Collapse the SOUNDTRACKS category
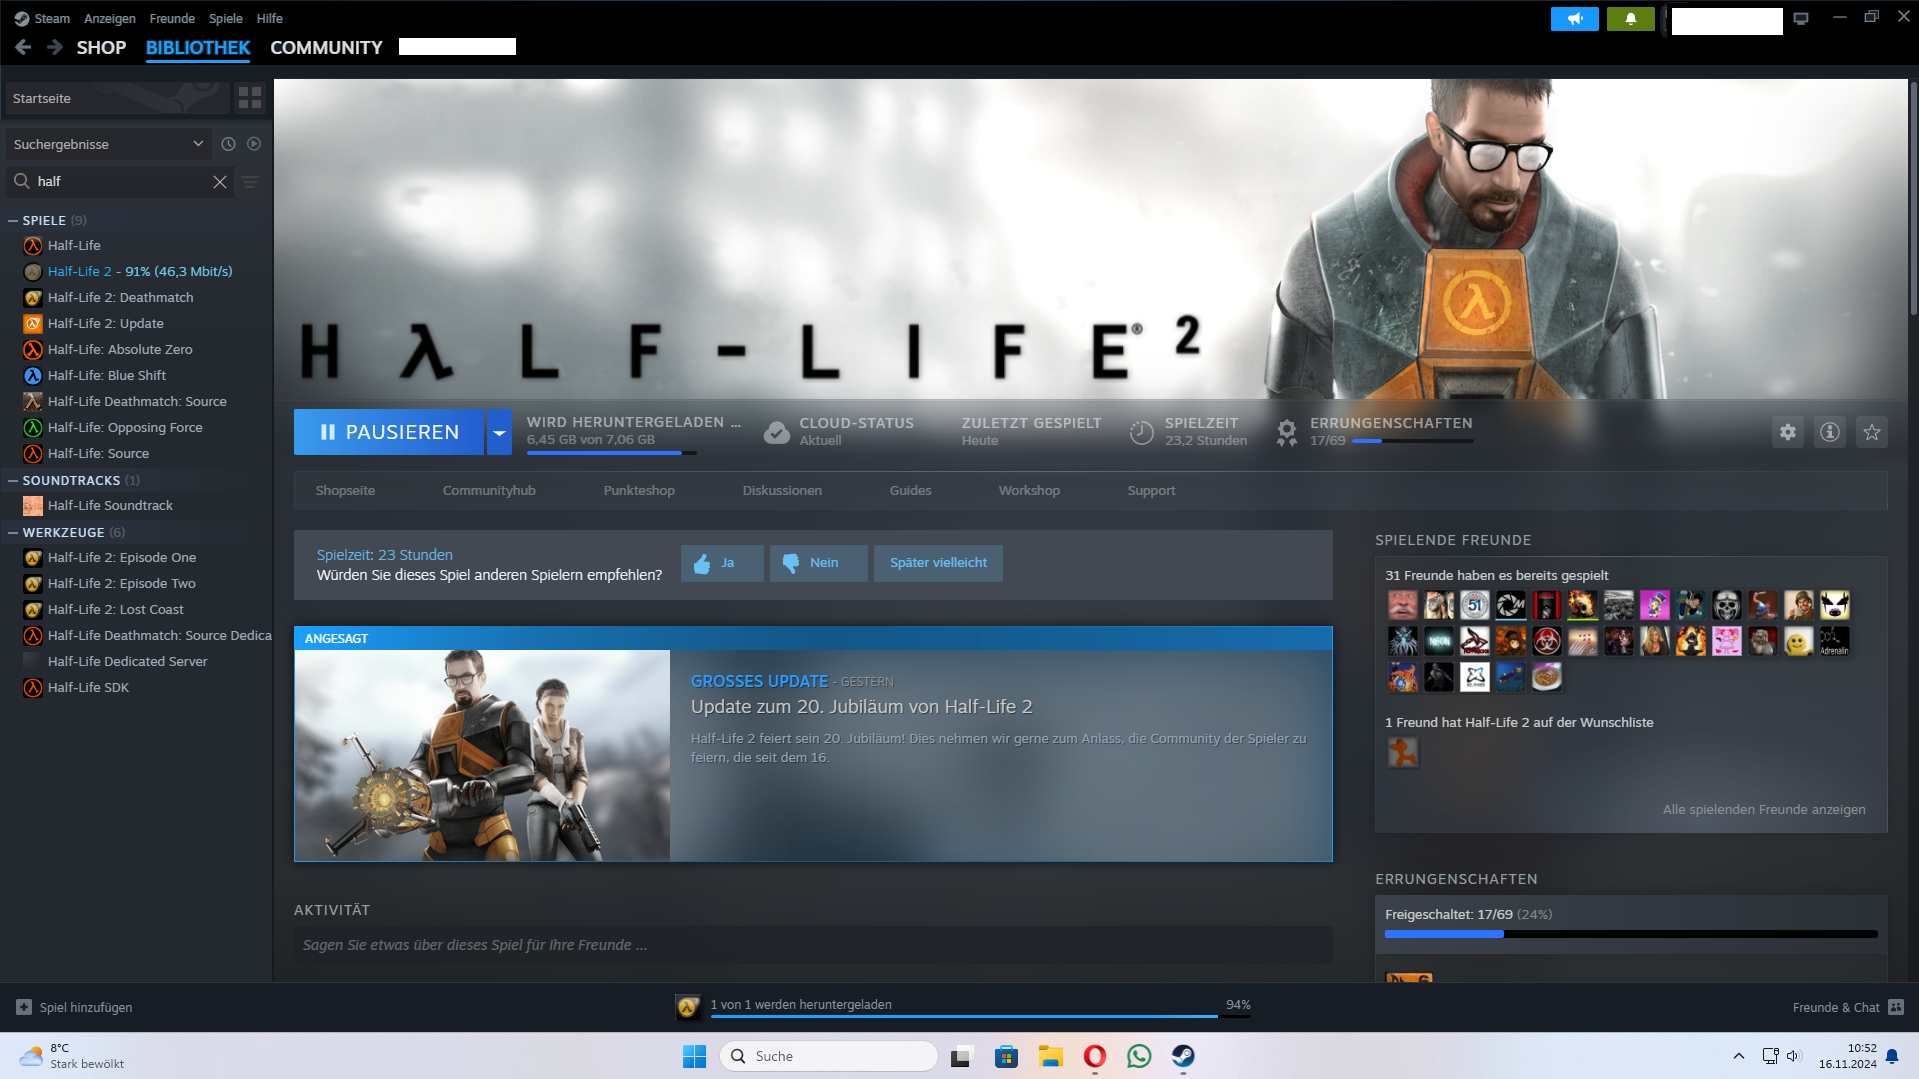 pyautogui.click(x=13, y=480)
